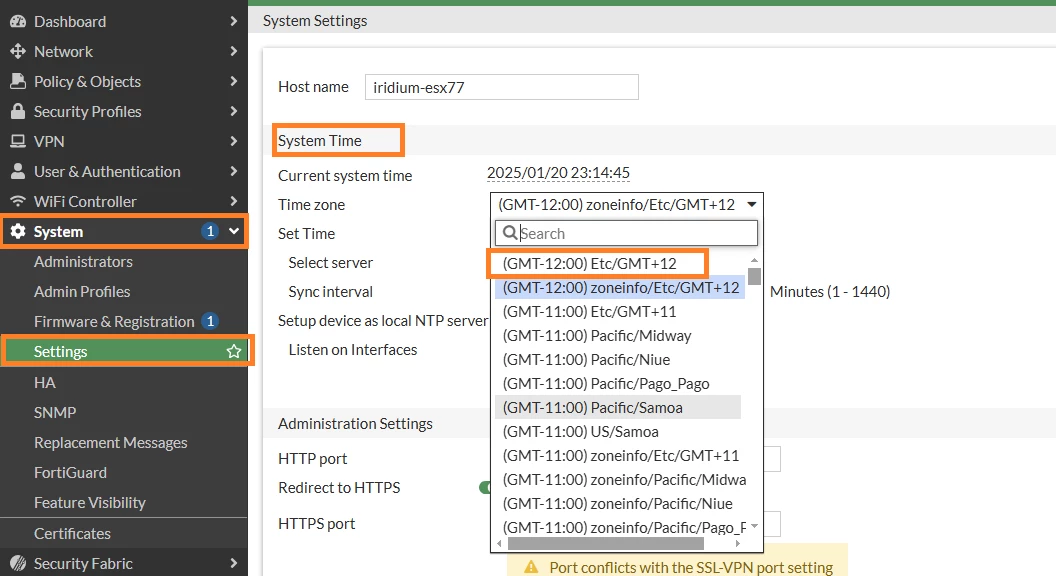Click the time zone list vertical scrollbar

(754, 277)
